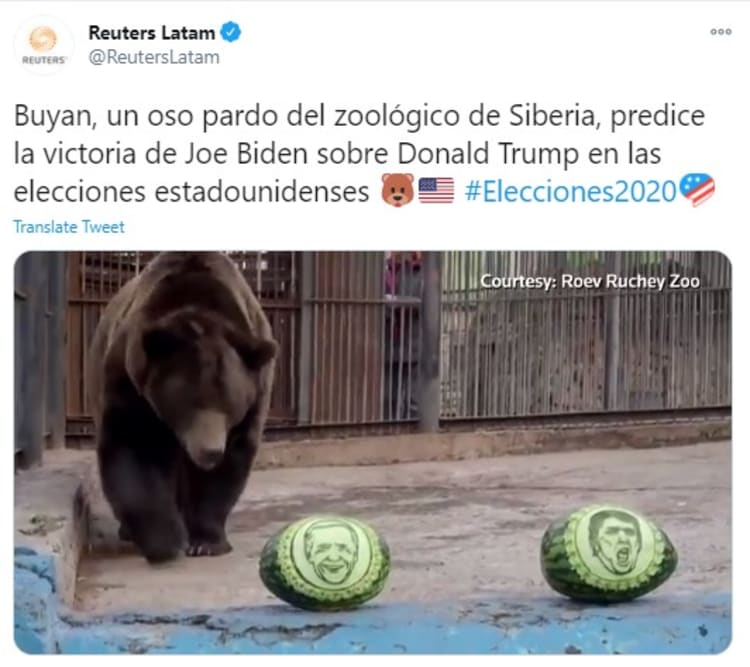Image resolution: width=750 pixels, height=667 pixels.
Task: Open the @ReutersLatam handle link
Action: coord(154,57)
